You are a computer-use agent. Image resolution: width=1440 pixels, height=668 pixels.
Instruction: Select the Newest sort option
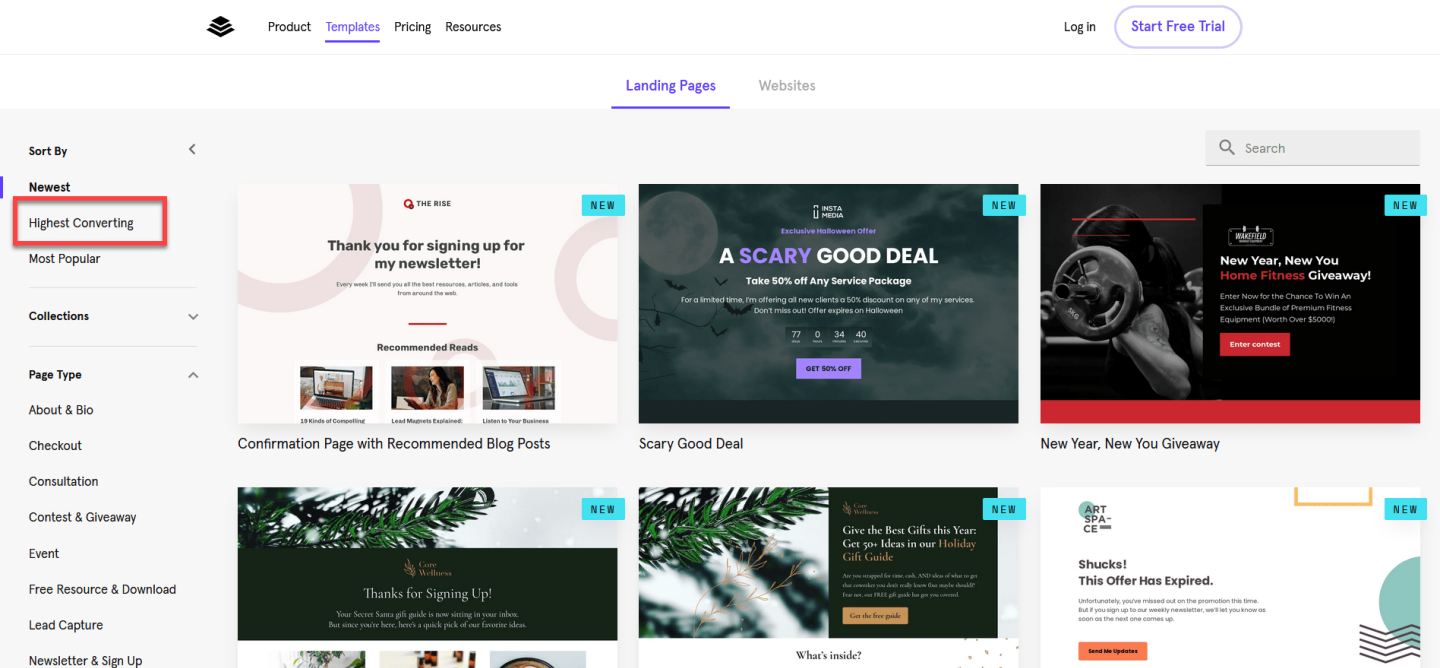pos(49,187)
